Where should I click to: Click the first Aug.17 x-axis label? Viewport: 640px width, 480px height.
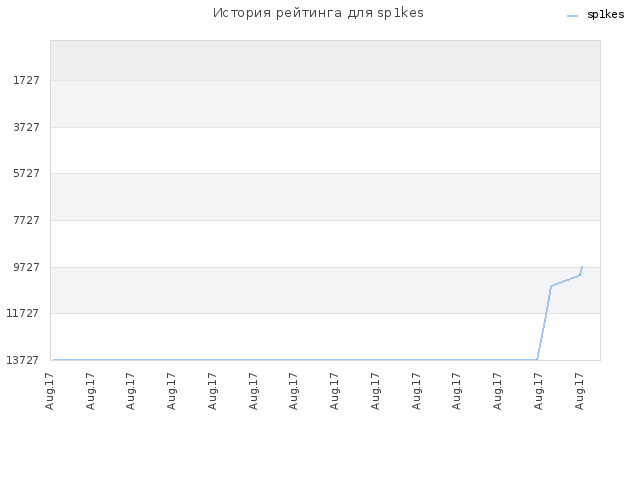49,391
